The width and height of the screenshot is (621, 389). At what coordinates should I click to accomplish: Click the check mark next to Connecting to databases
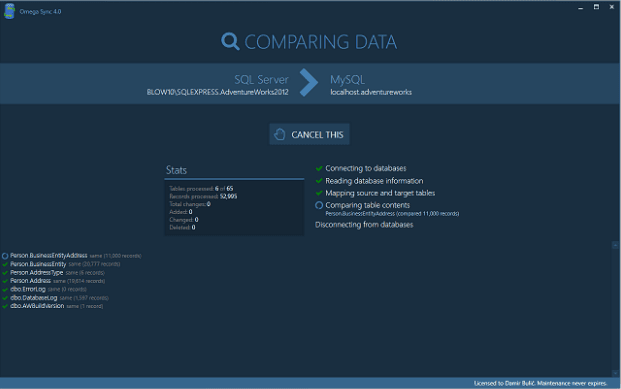pos(319,168)
